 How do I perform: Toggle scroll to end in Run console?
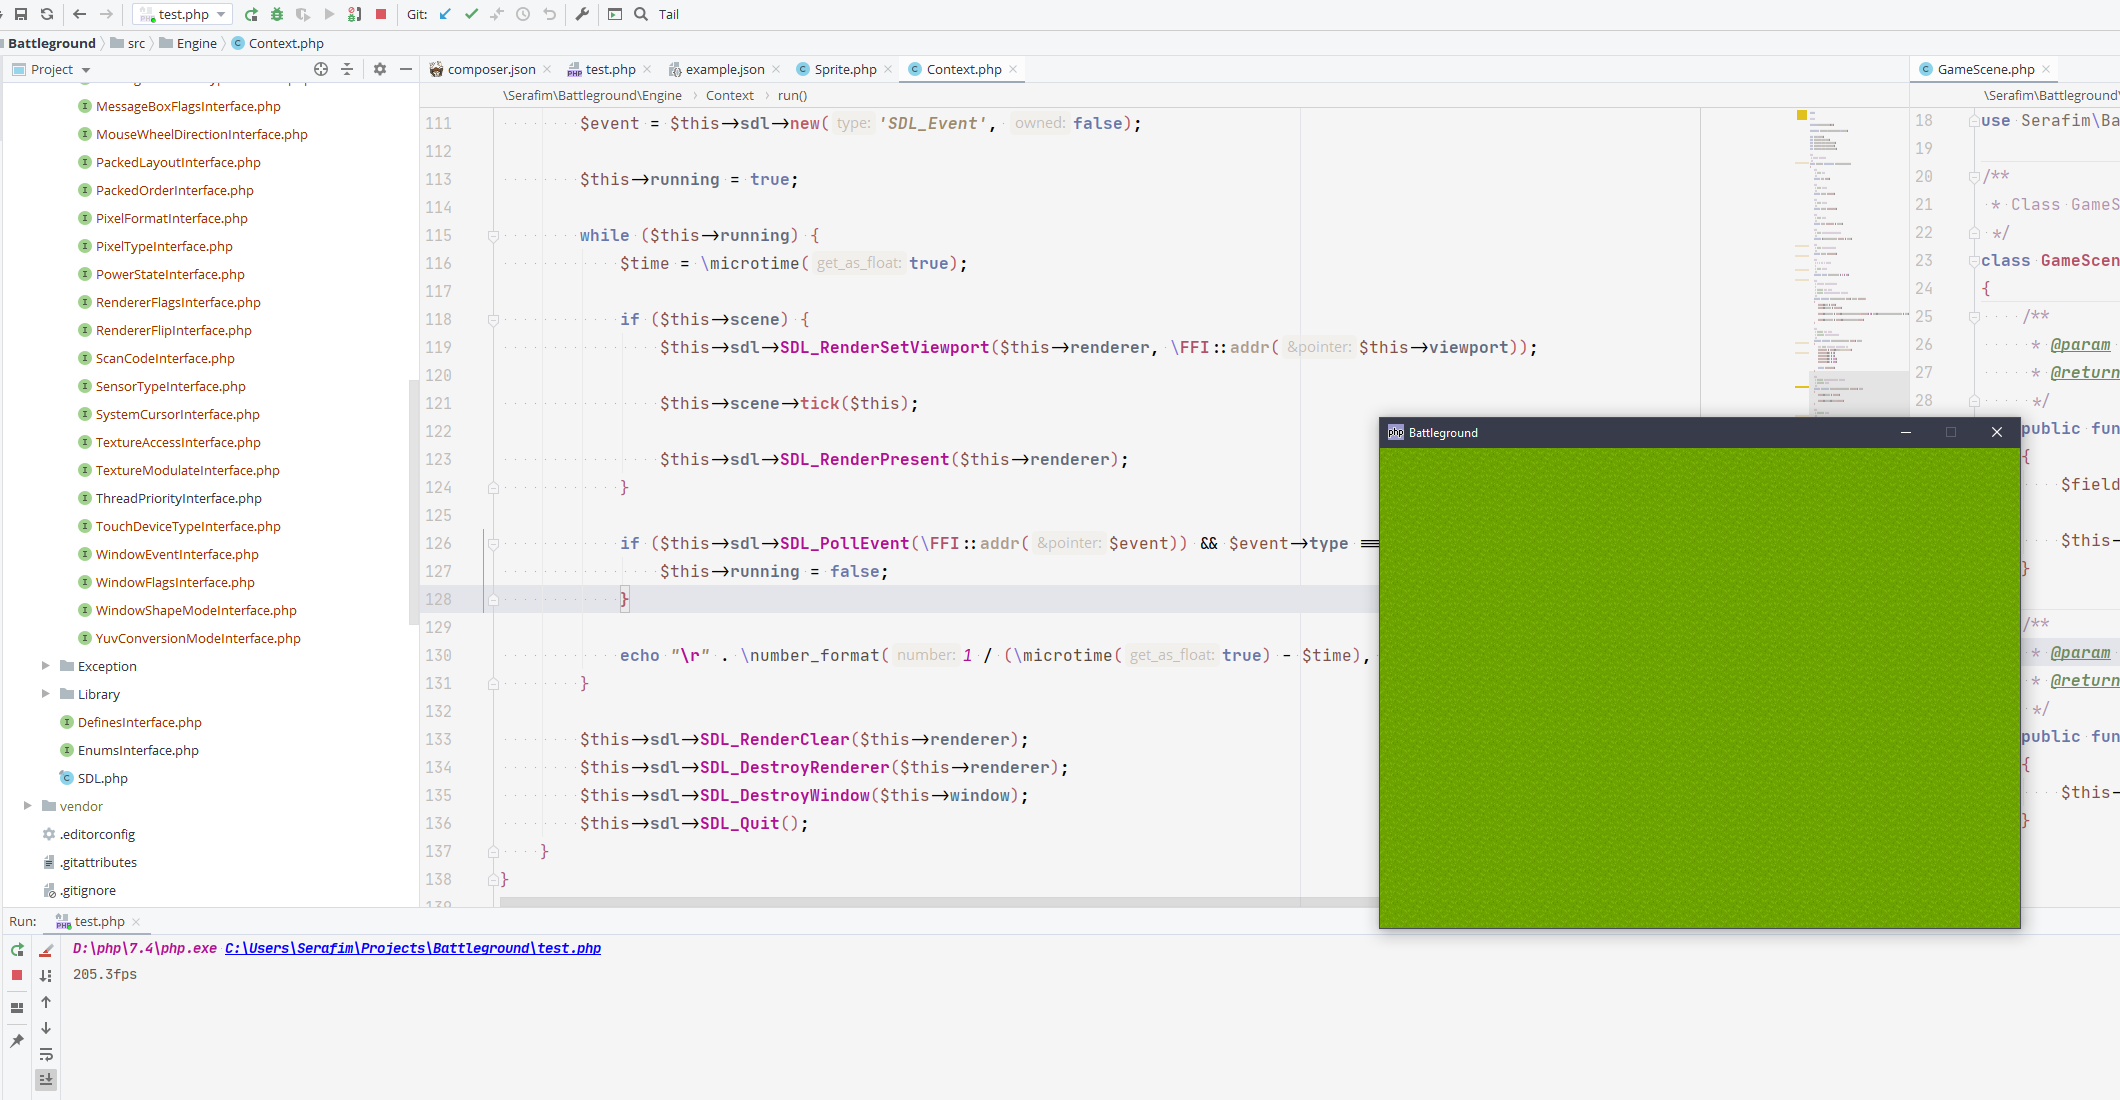(x=46, y=1080)
